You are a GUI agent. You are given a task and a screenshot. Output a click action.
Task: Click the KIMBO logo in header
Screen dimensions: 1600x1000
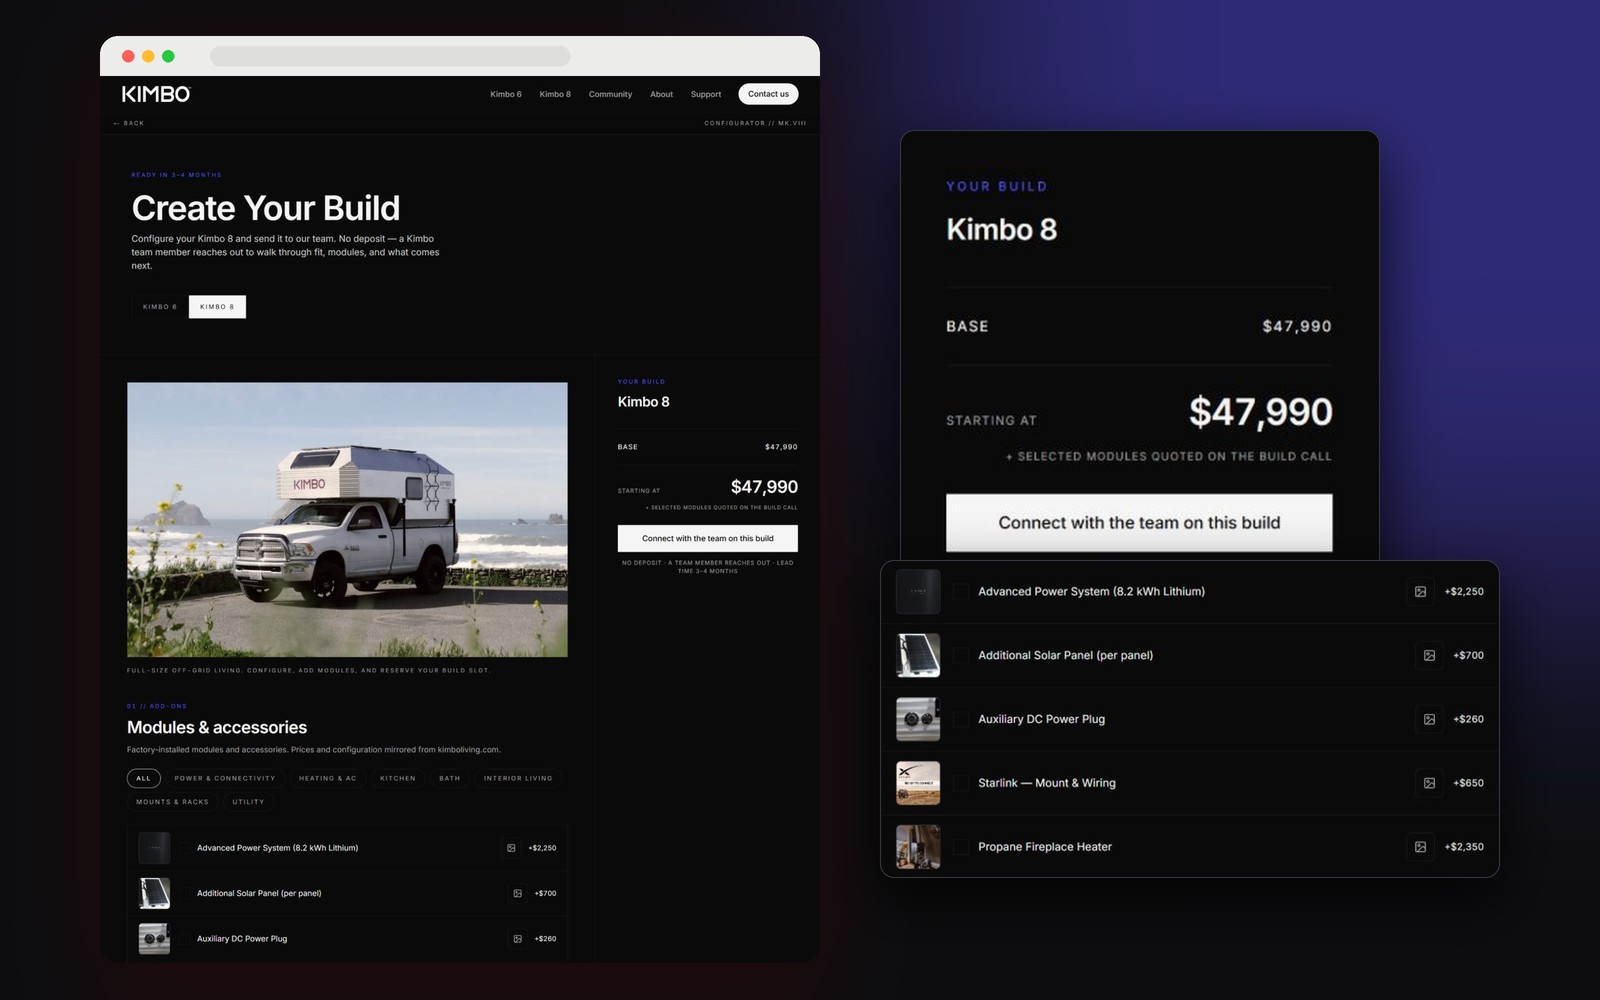[x=156, y=94]
